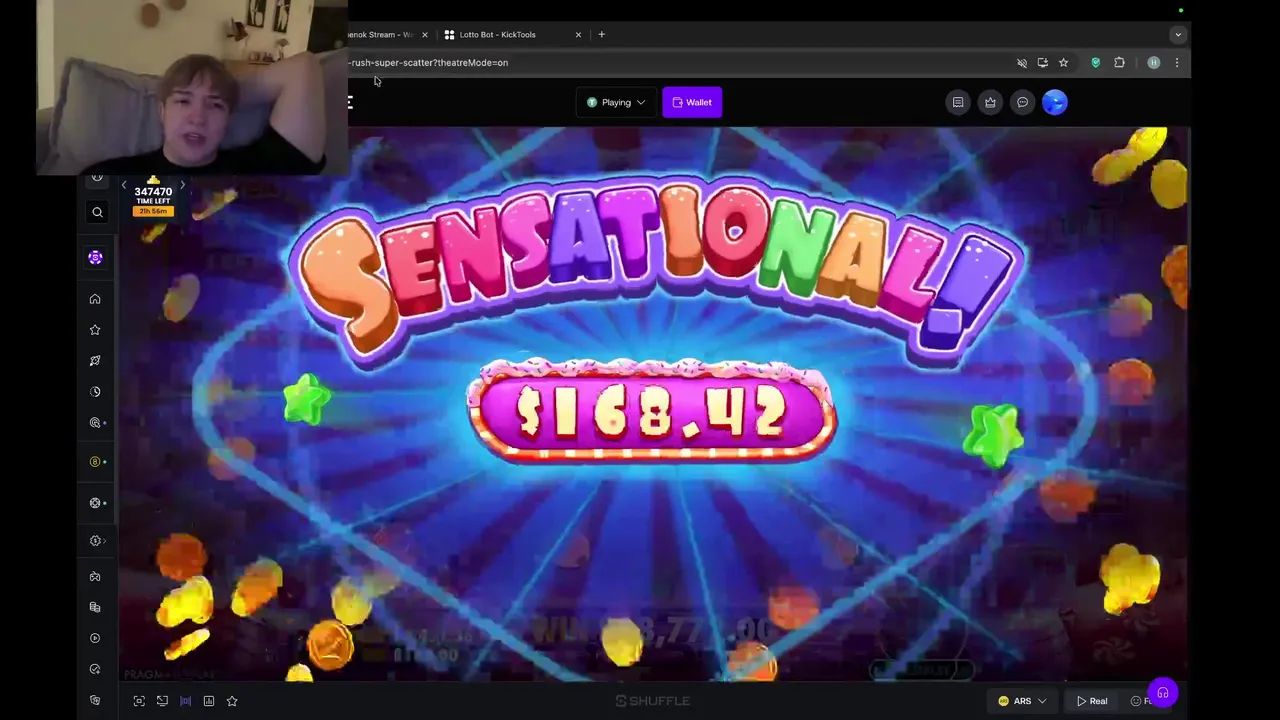Open game in pop-out window icon
Image resolution: width=1280 pixels, height=720 pixels.
(162, 701)
